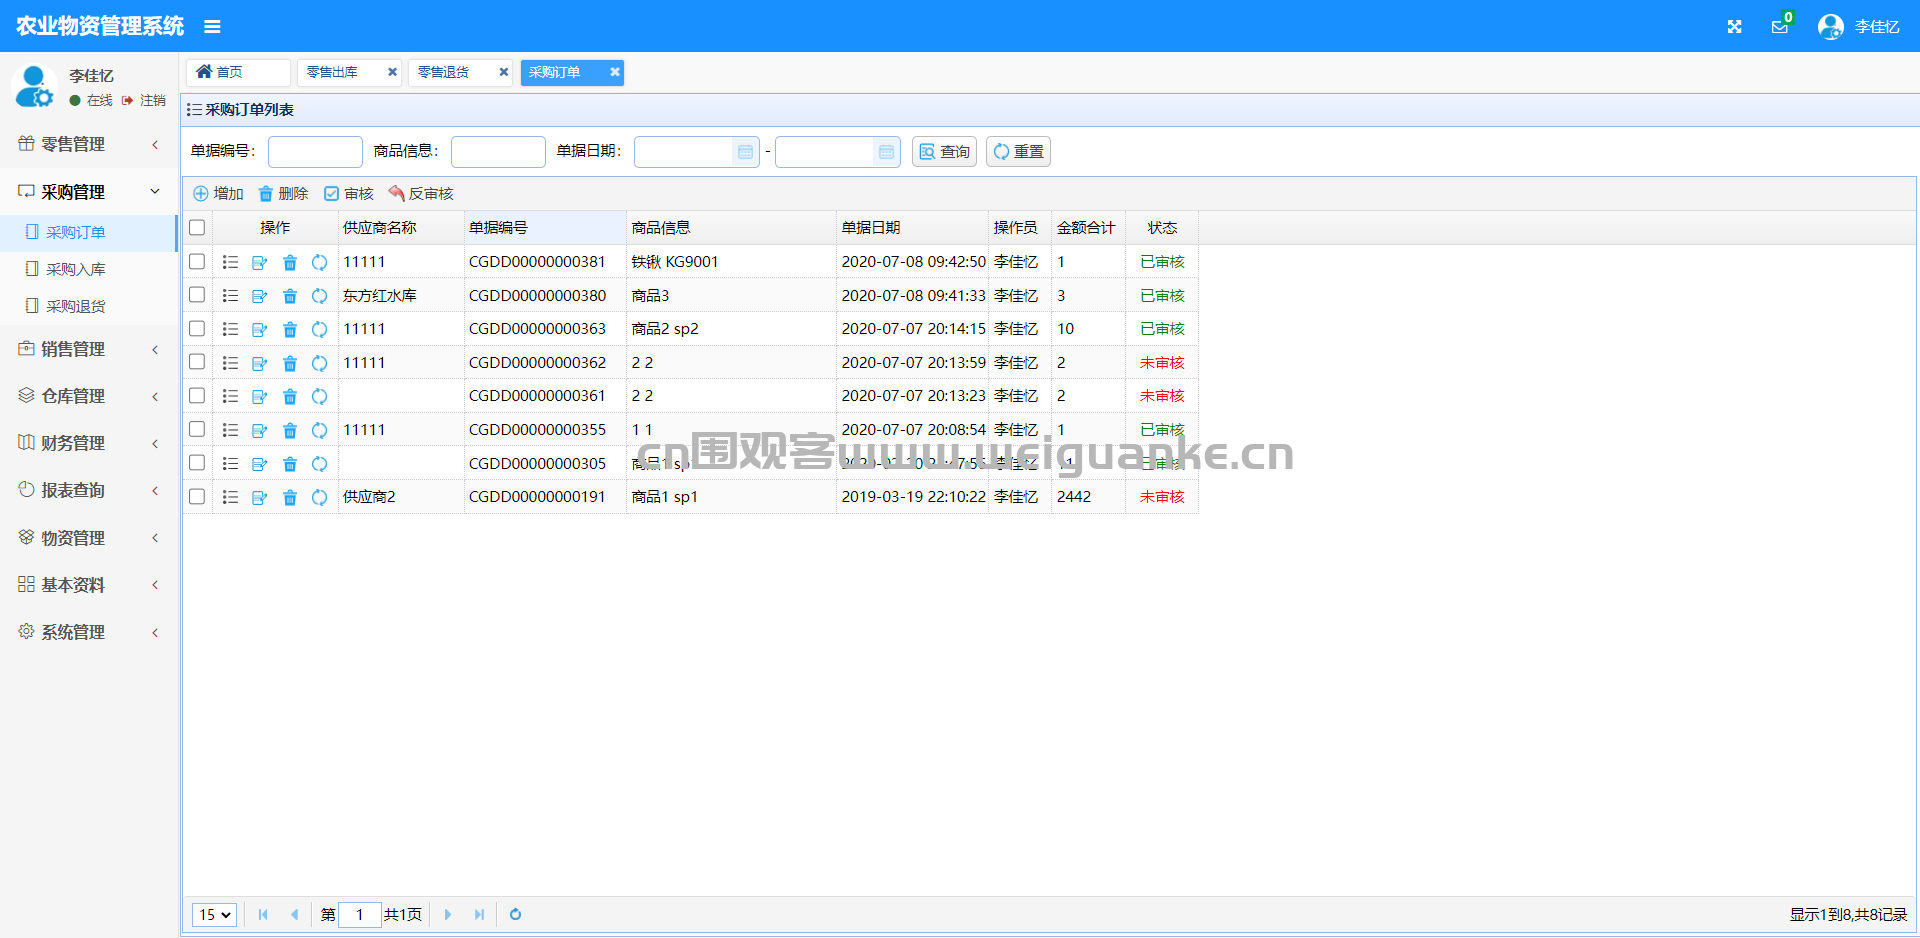Go to the next page arrow
Viewport: 1920px width, 938px height.
click(x=448, y=914)
